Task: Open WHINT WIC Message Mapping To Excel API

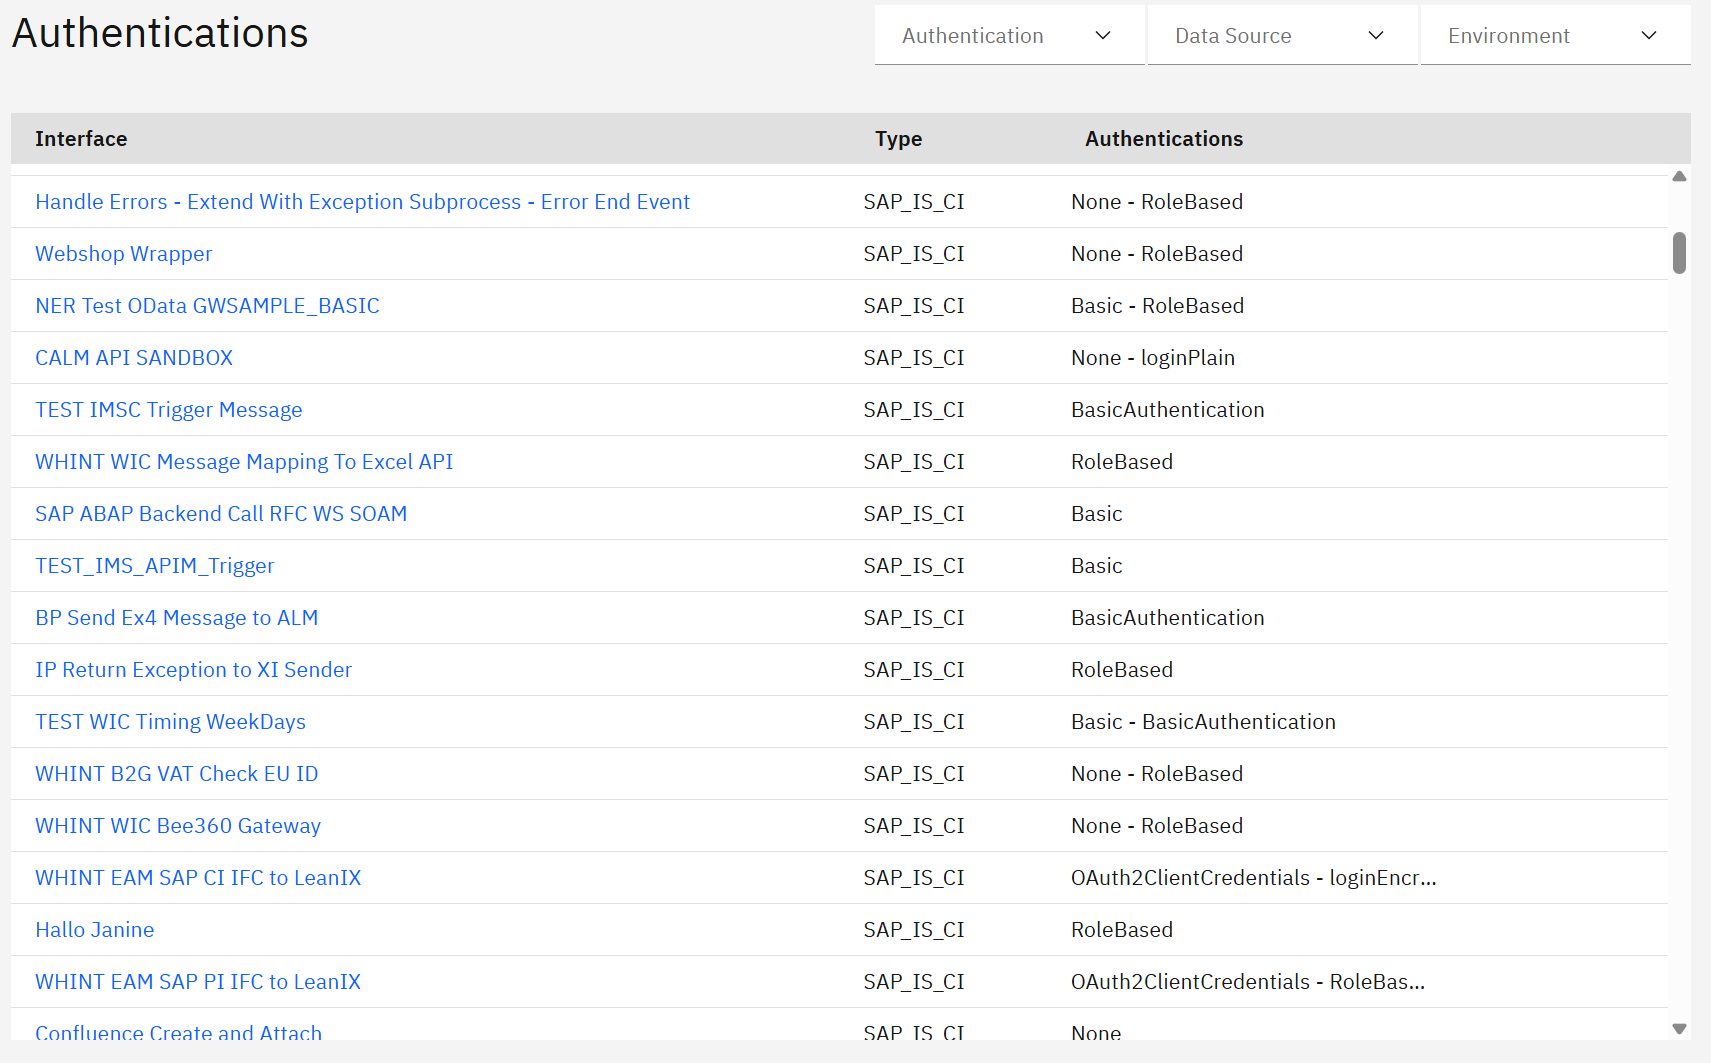Action: click(x=244, y=462)
